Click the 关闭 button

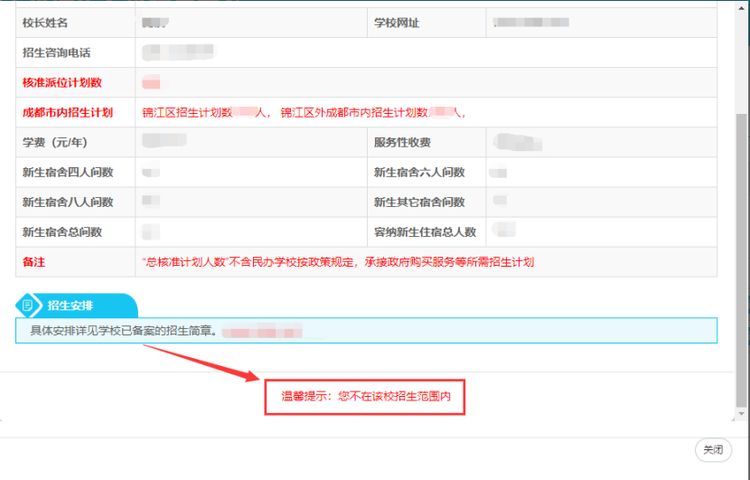point(713,450)
